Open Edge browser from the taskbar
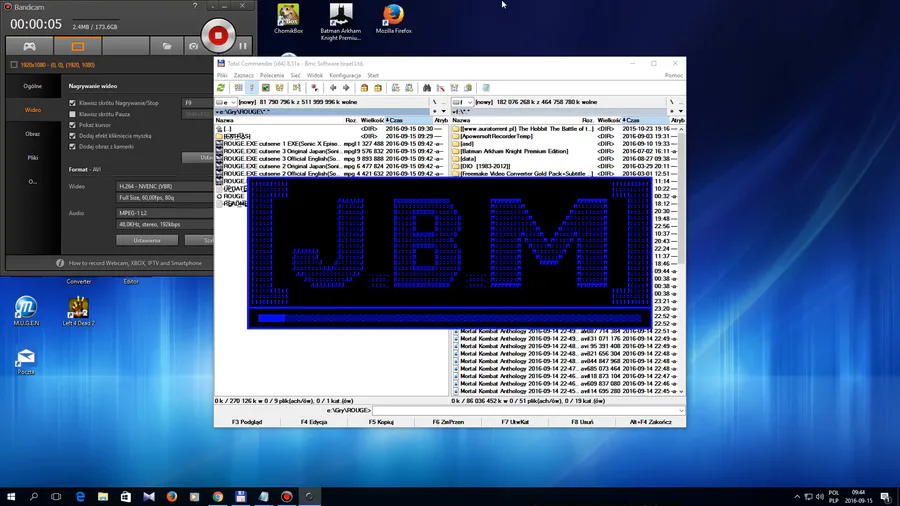This screenshot has width=900, height=506. (x=80, y=496)
